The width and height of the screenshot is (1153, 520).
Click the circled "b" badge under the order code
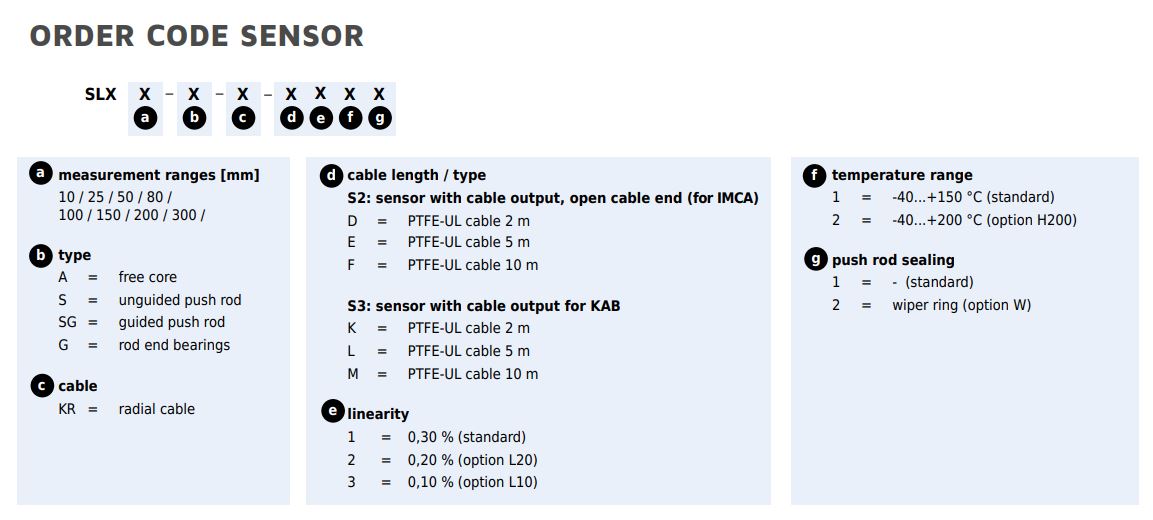point(194,118)
